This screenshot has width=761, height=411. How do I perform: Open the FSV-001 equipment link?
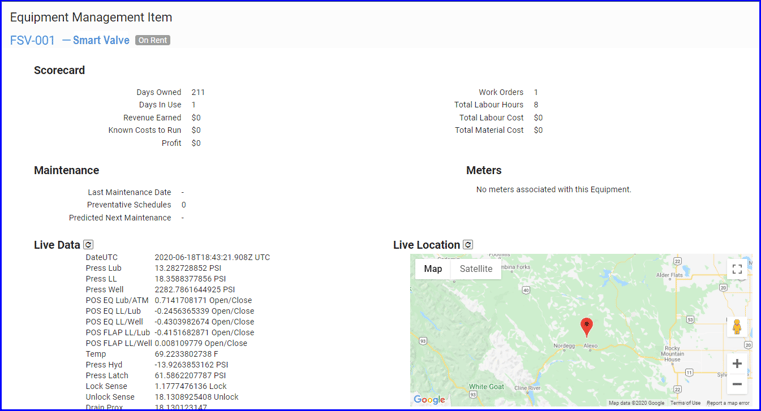[x=33, y=40]
